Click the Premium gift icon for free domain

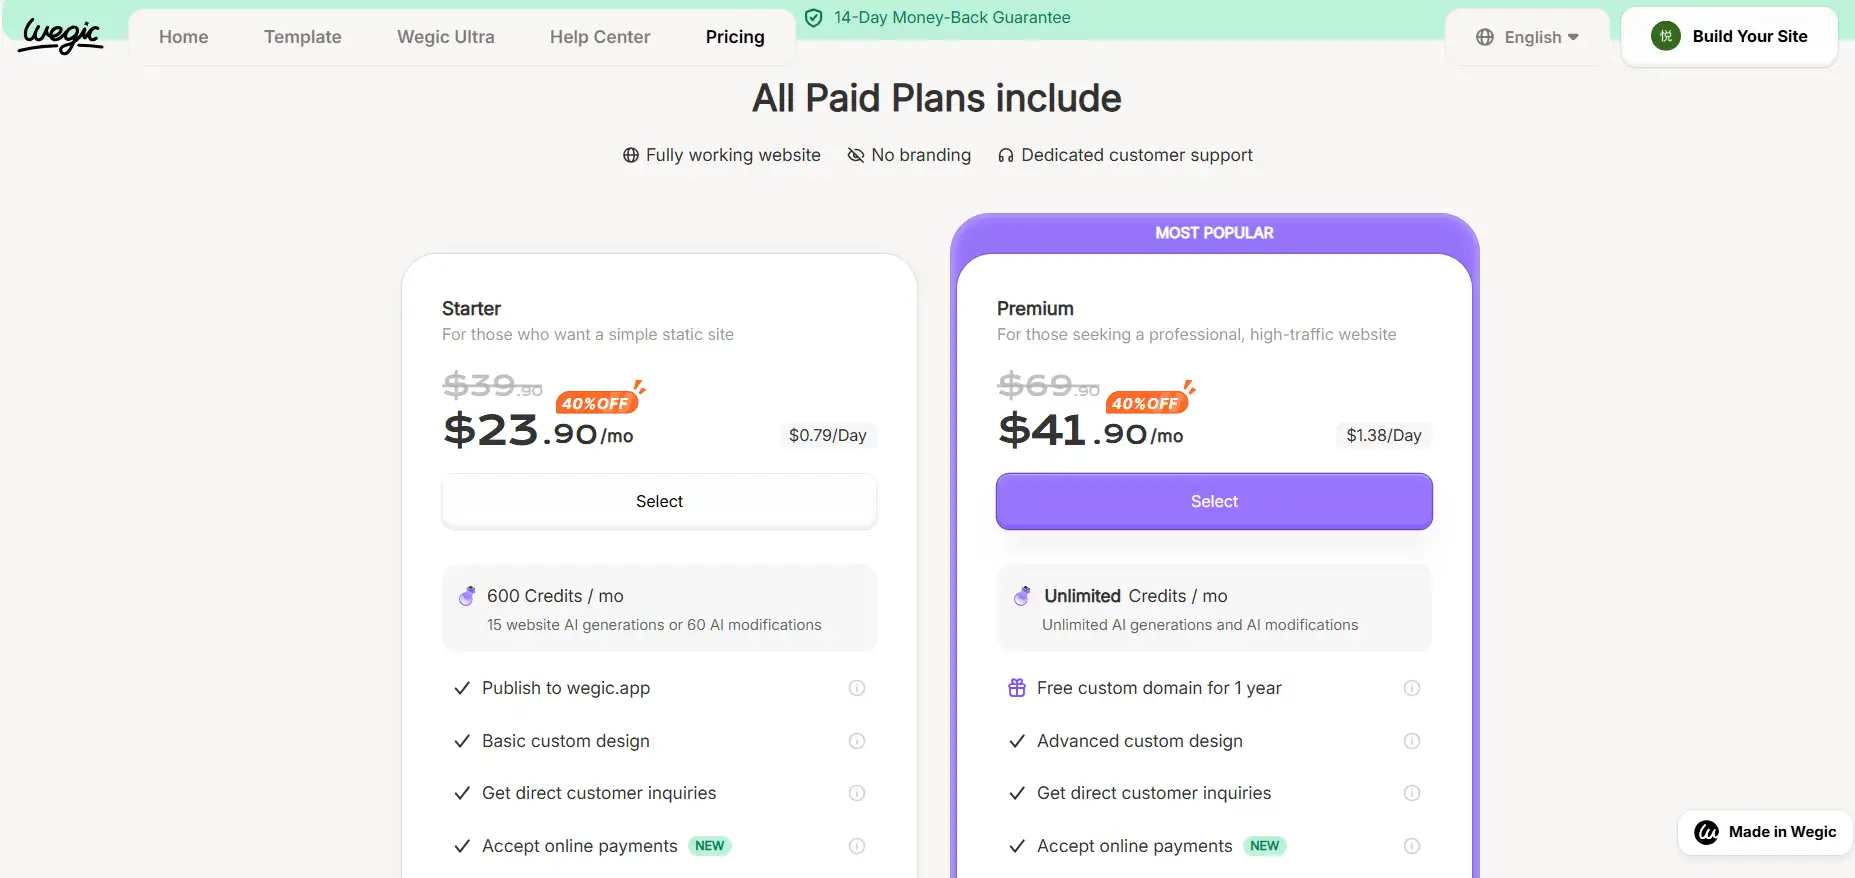[1017, 688]
